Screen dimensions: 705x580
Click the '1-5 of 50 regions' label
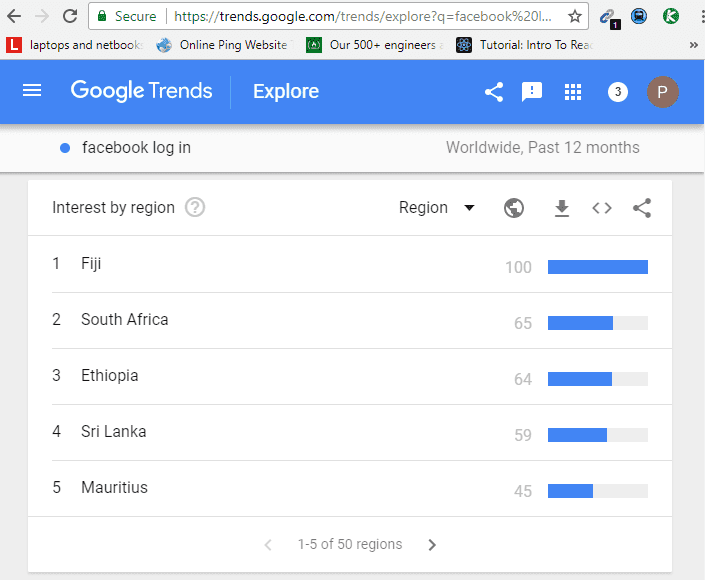(350, 544)
